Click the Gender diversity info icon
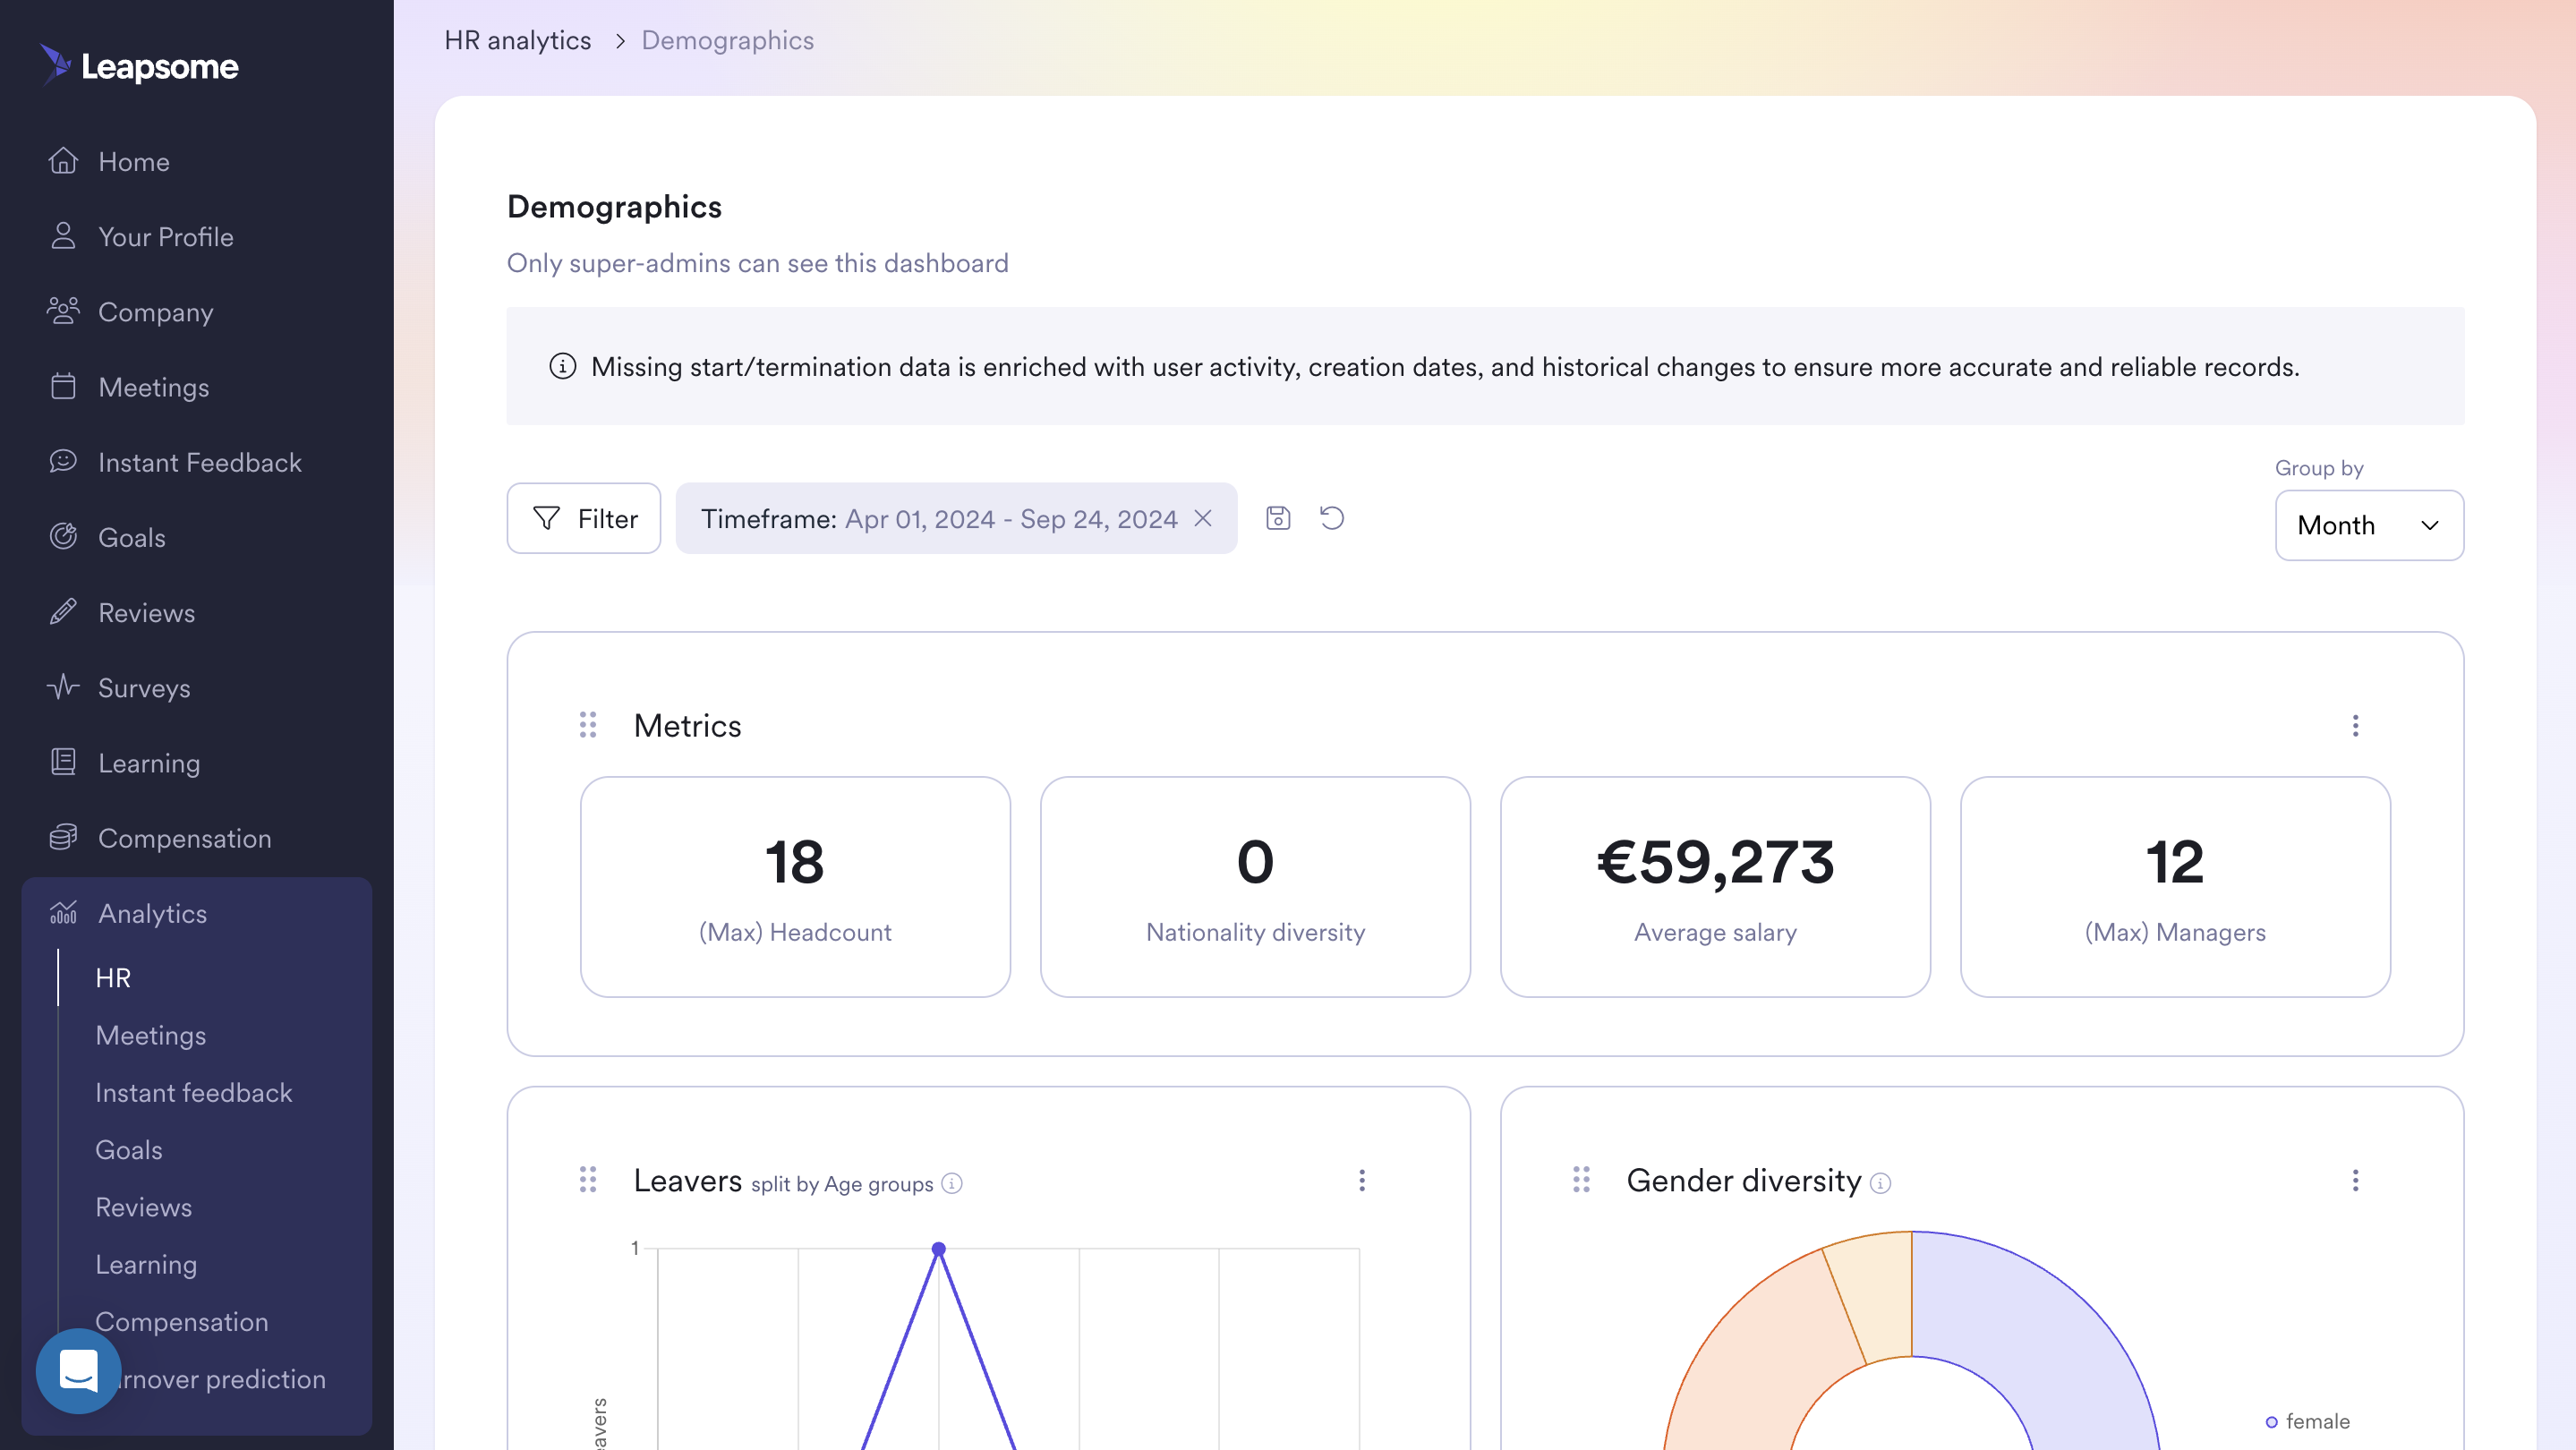 1881,1183
